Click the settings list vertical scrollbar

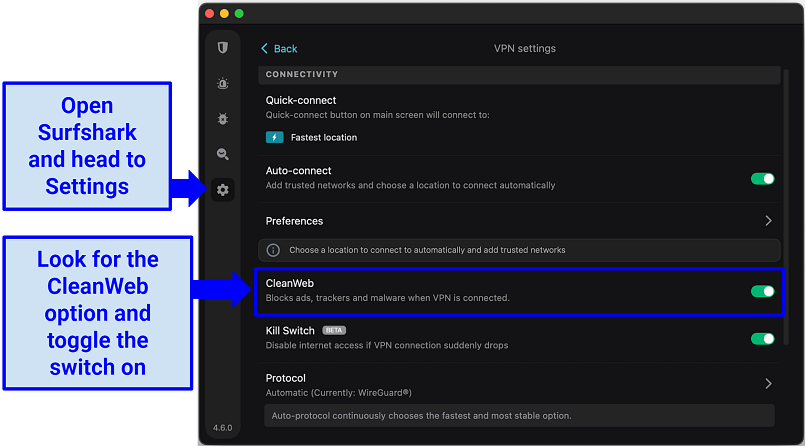pyautogui.click(x=785, y=206)
